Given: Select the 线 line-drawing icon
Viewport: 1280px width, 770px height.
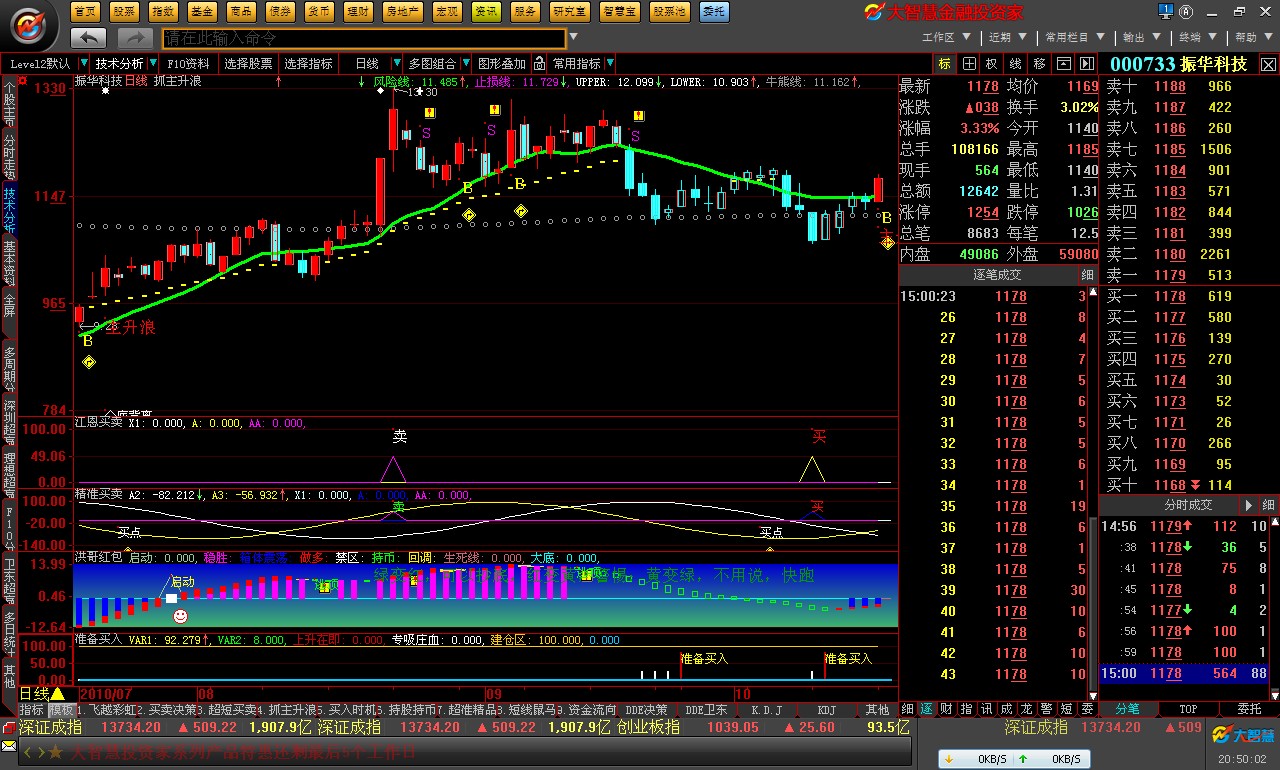Looking at the screenshot, I should [x=1016, y=63].
